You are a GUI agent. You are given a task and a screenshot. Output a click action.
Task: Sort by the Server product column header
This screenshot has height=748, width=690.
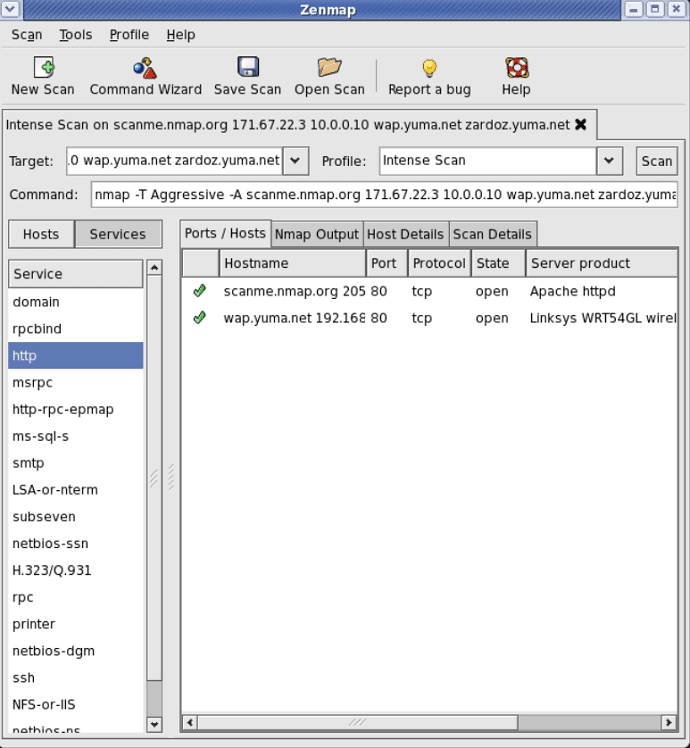601,263
